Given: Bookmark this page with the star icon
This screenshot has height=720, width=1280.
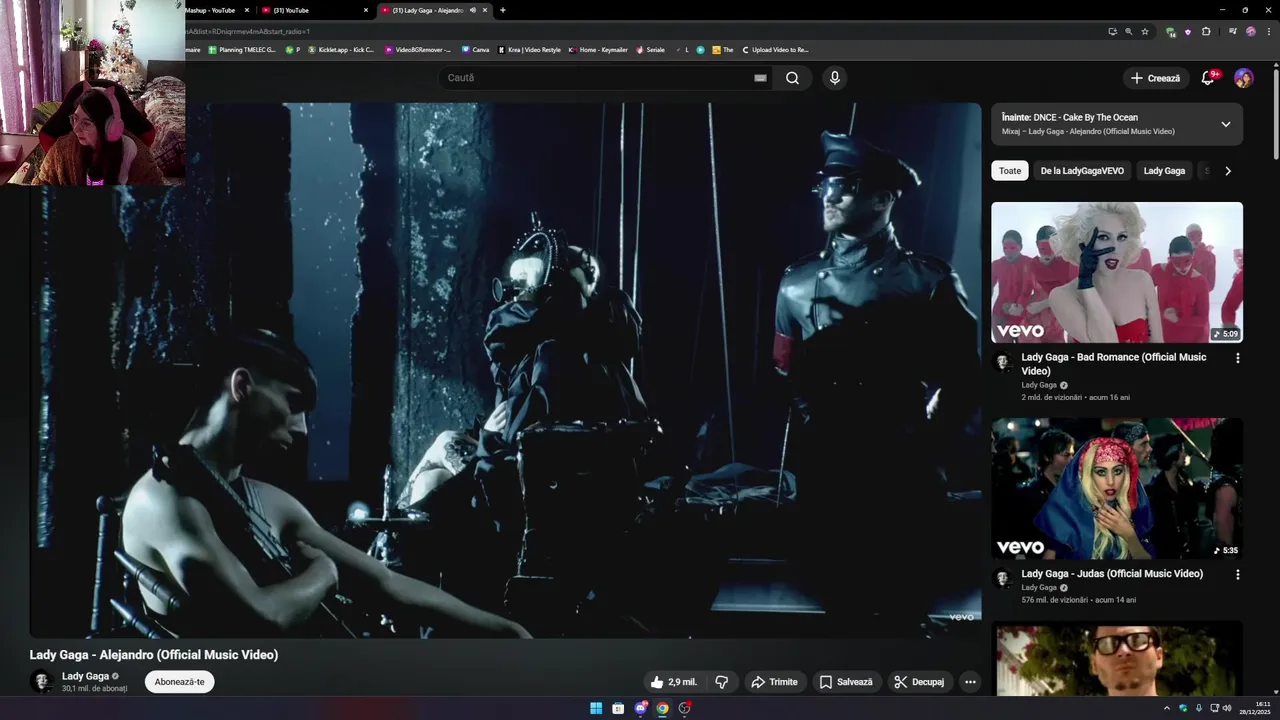Looking at the screenshot, I should (x=1145, y=31).
